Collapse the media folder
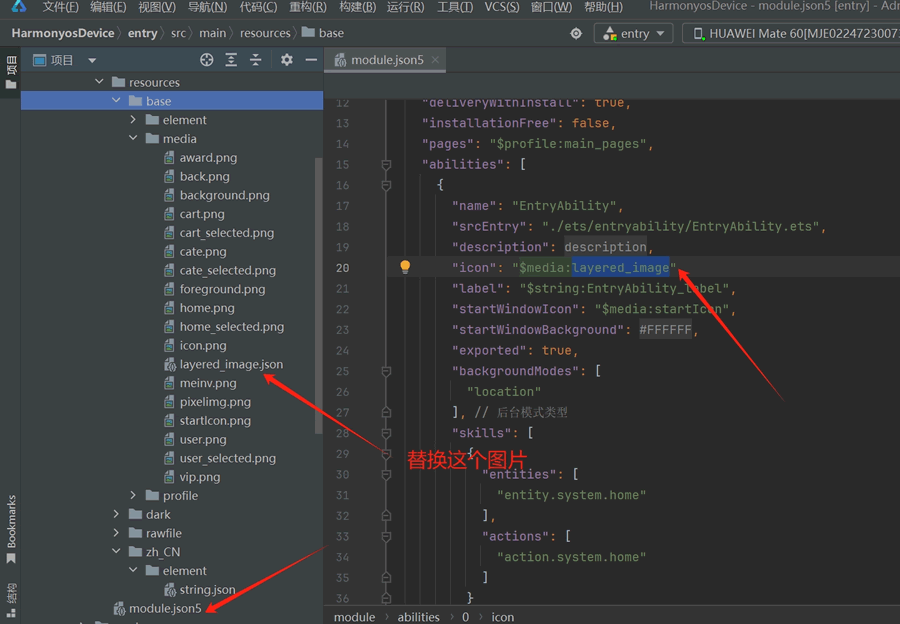The image size is (900, 624). [133, 138]
